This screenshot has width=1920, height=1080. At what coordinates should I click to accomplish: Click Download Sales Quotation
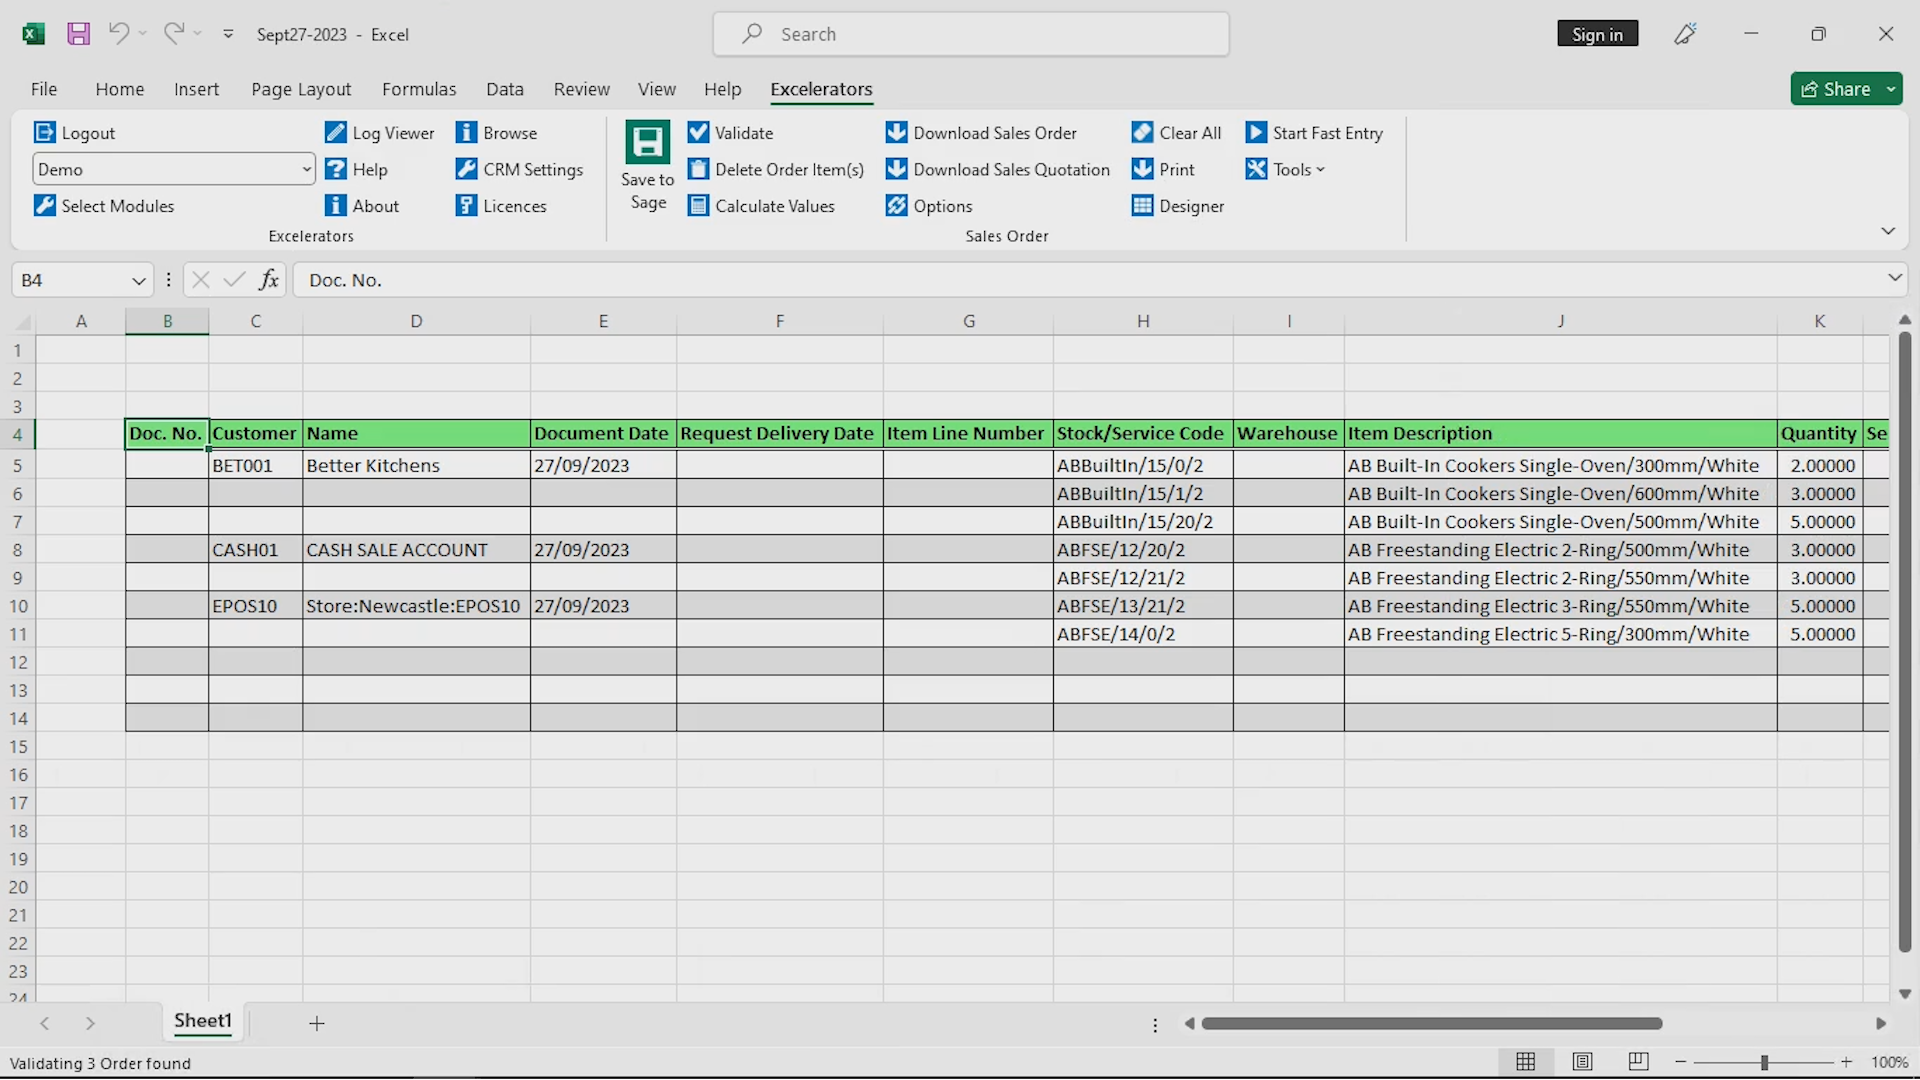pyautogui.click(x=998, y=169)
